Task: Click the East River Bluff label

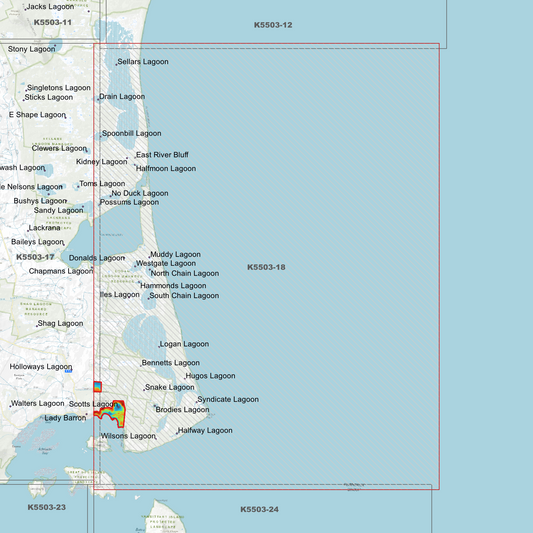Action: coord(162,155)
